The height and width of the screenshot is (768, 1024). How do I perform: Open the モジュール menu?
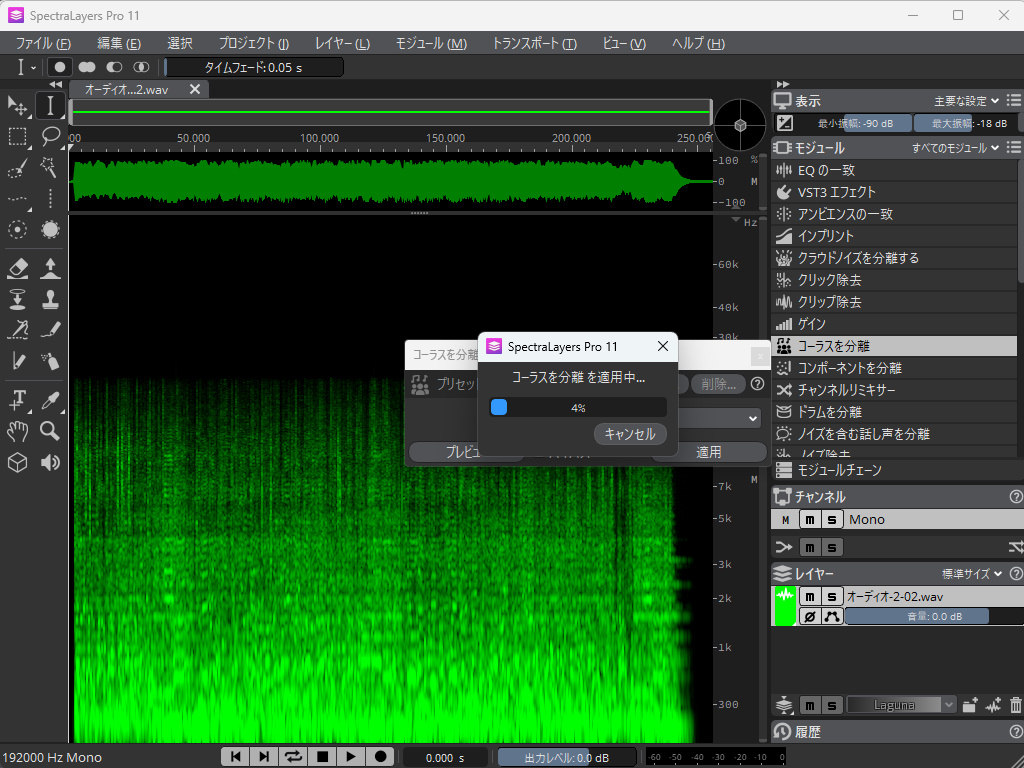pos(431,43)
